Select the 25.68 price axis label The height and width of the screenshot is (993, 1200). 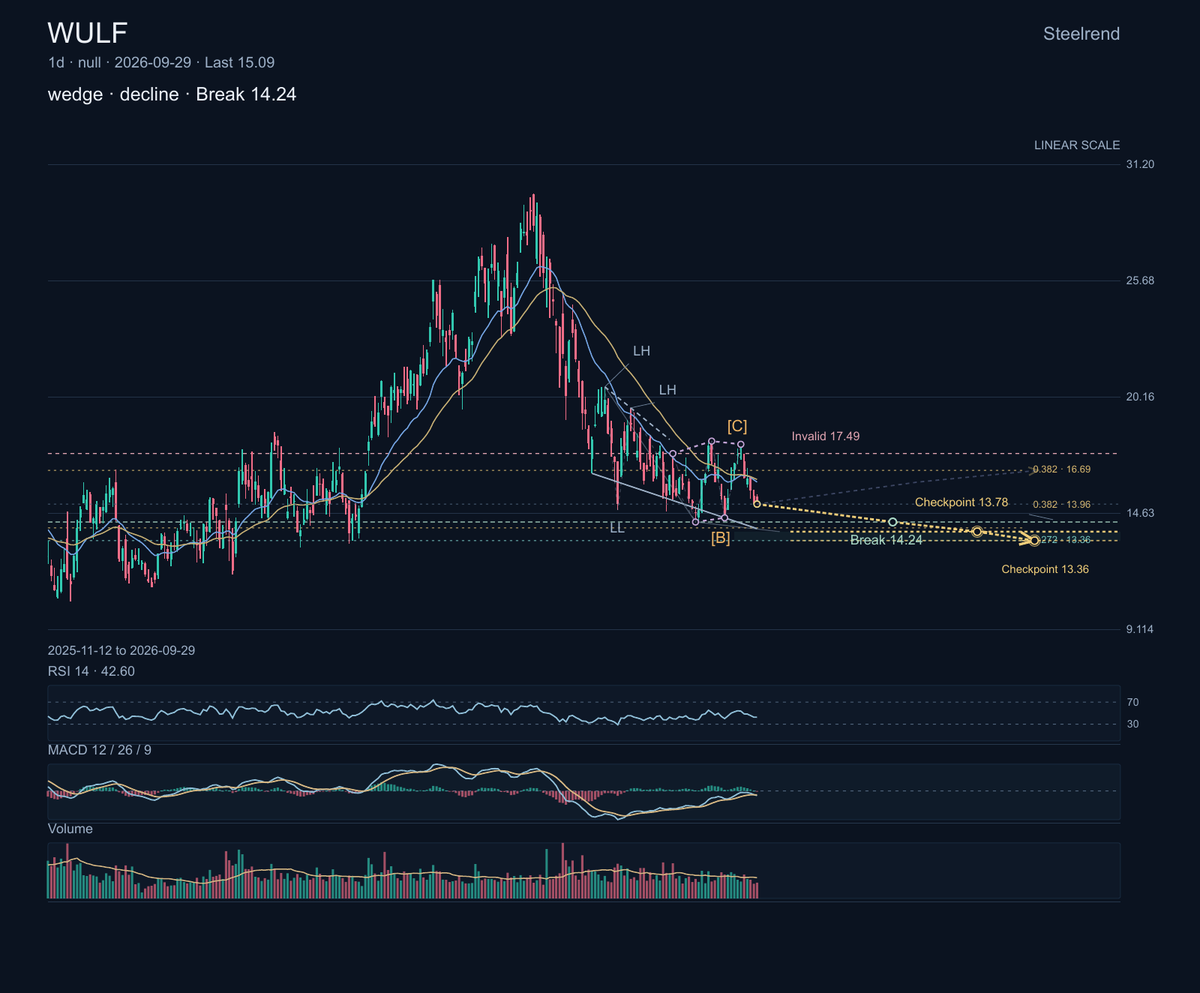point(1141,280)
